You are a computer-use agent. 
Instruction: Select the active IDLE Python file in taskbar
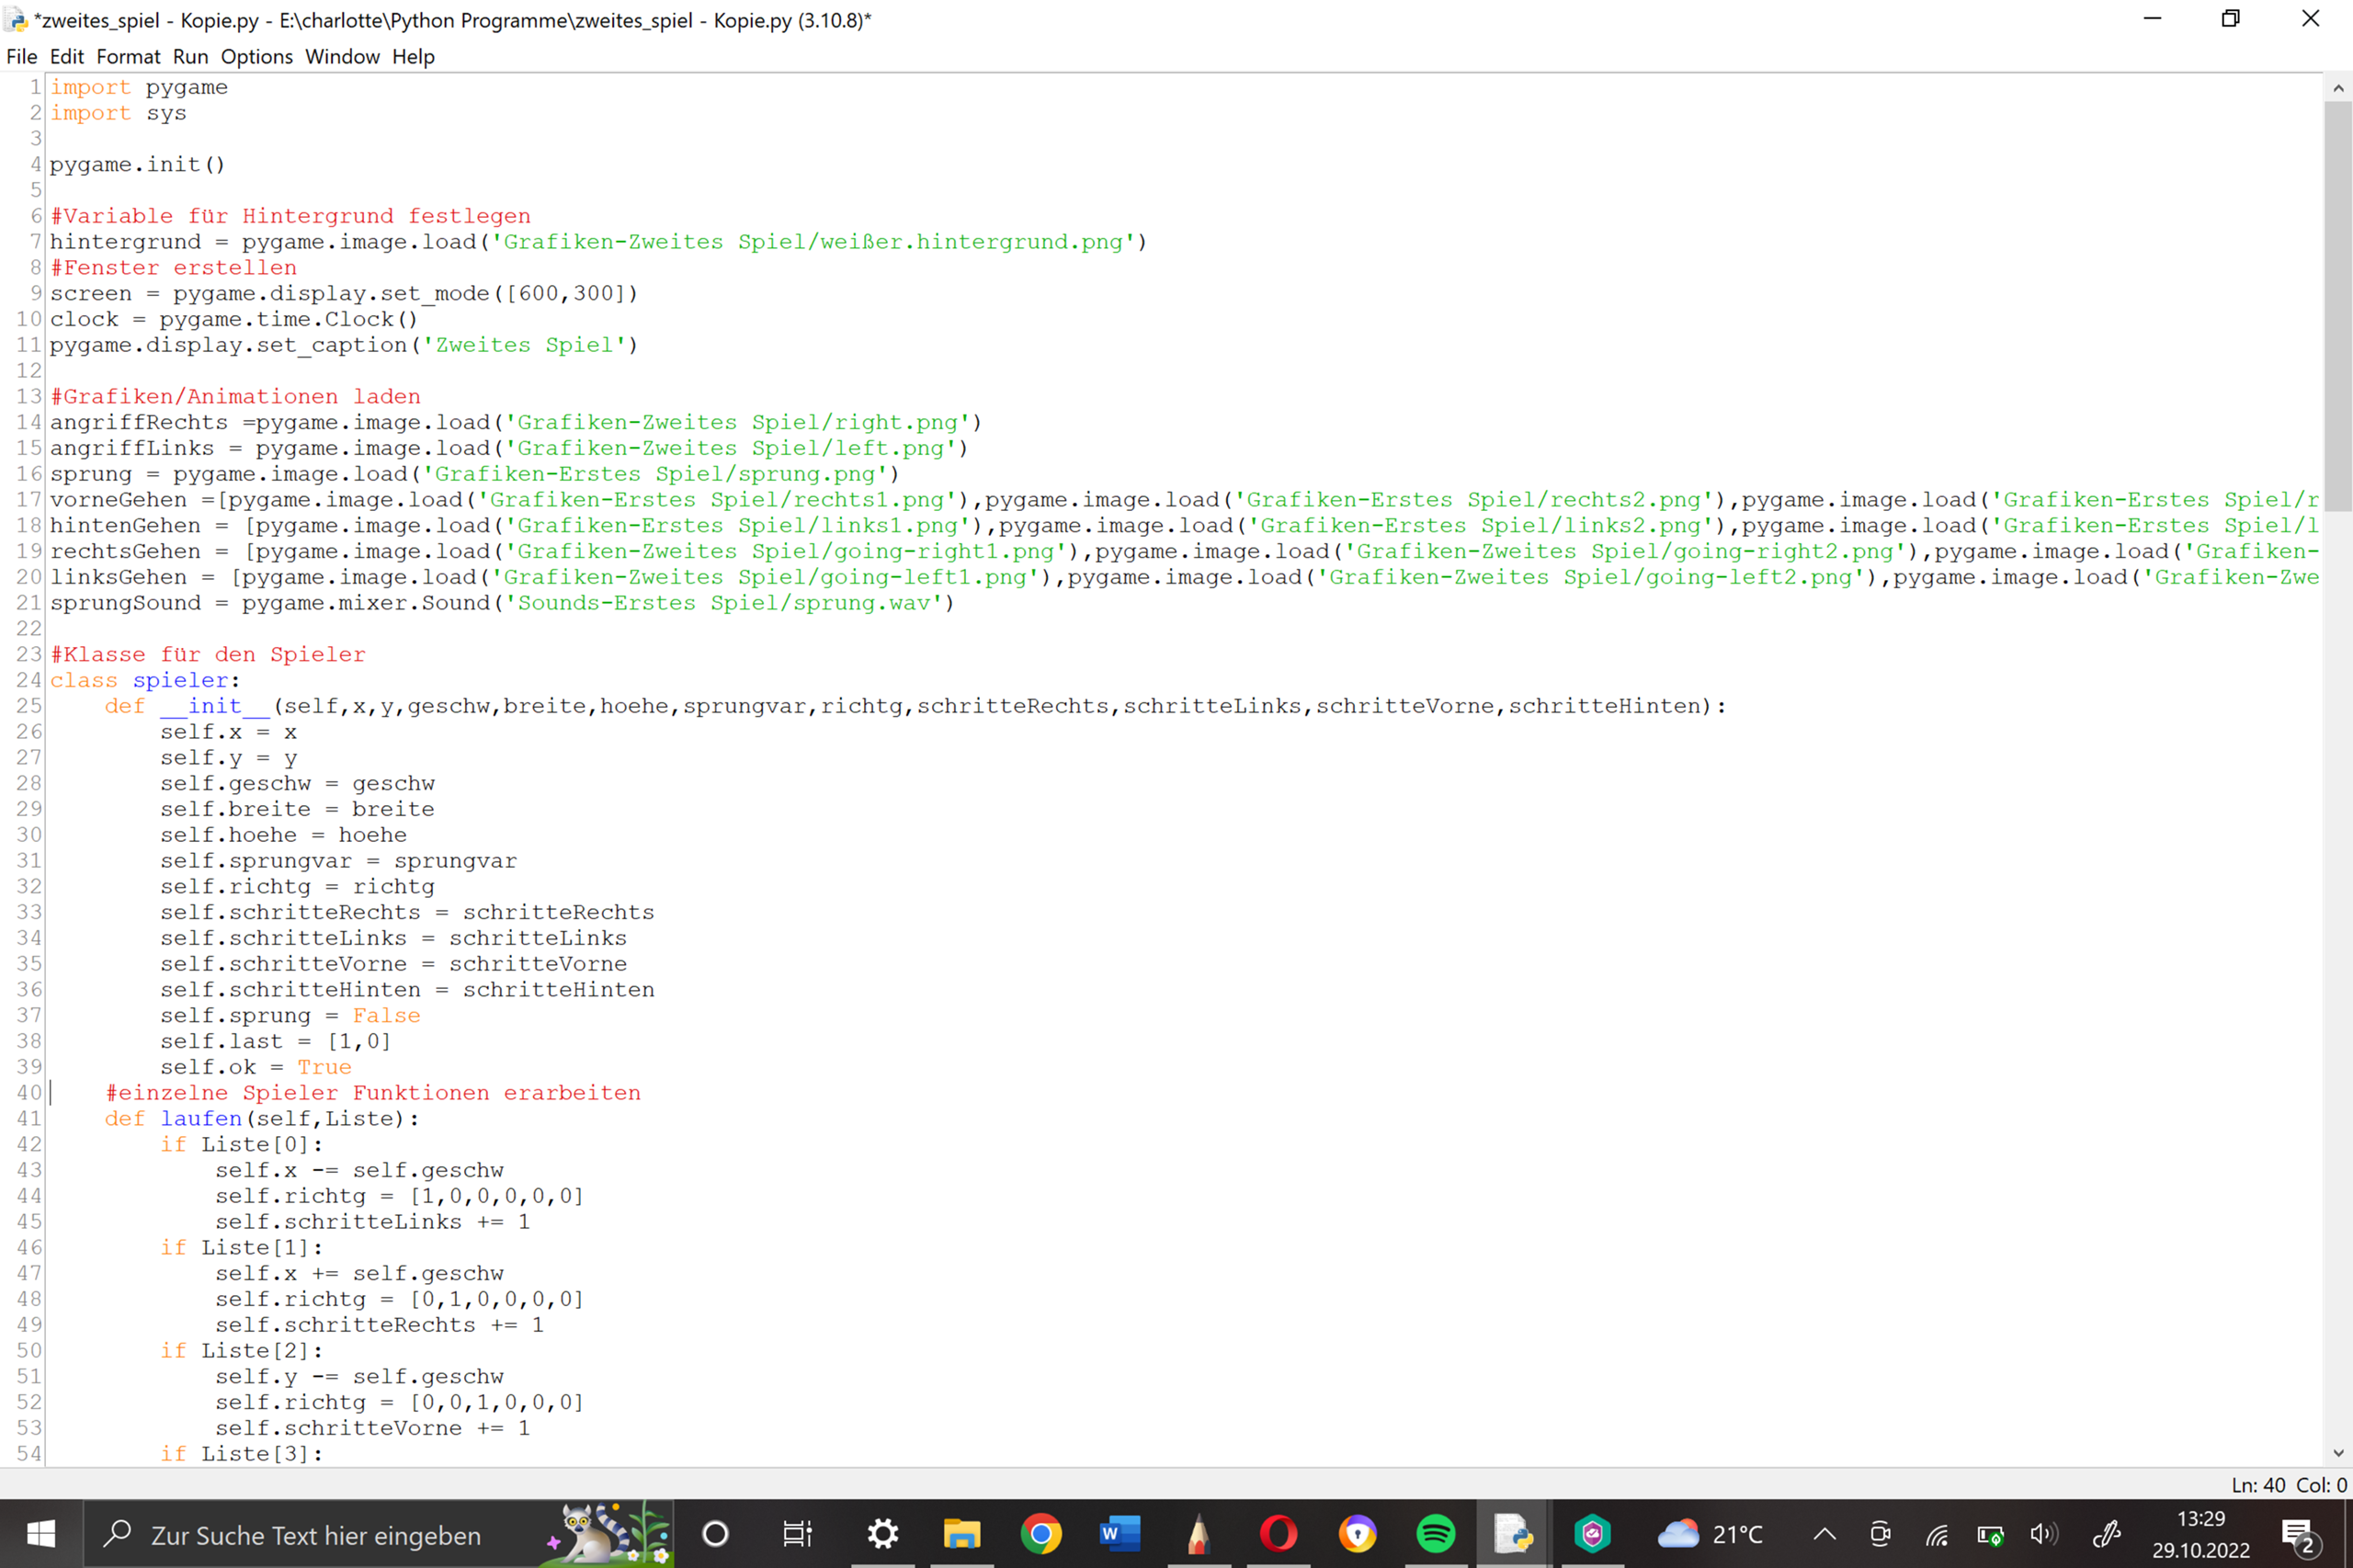pyautogui.click(x=1515, y=1533)
